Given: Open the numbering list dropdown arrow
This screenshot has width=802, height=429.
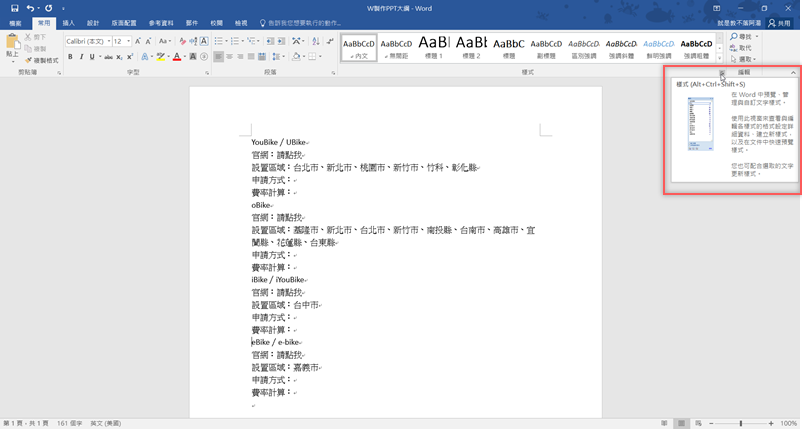Looking at the screenshot, I should [x=242, y=41].
